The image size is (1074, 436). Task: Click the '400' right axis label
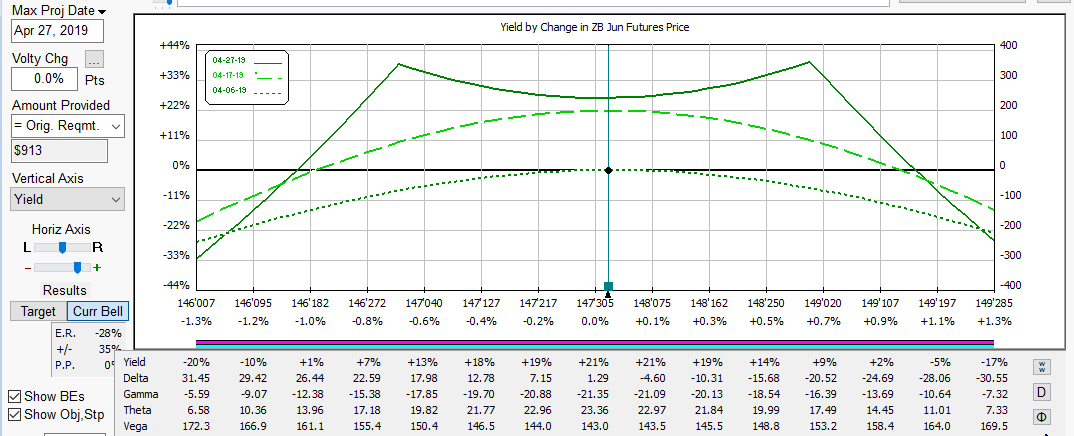pos(1009,45)
